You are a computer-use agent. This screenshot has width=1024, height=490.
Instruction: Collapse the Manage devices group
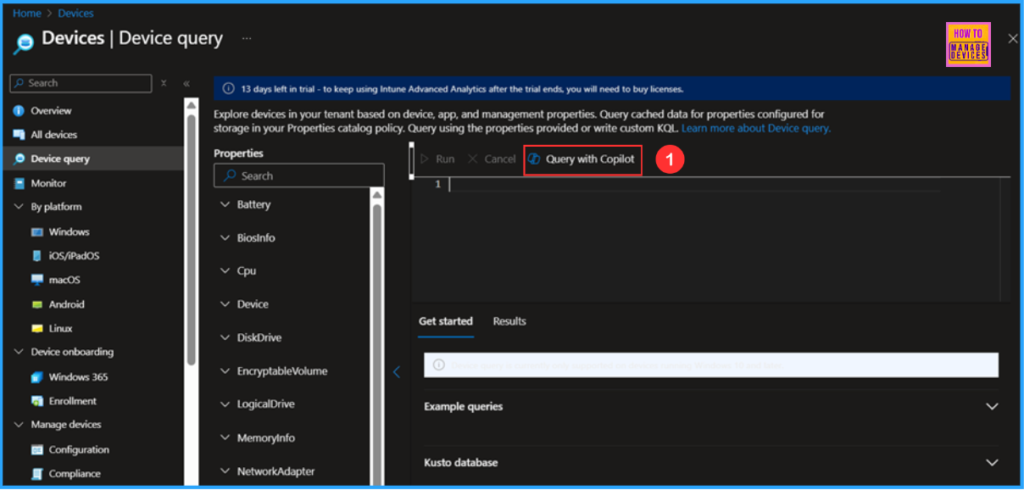click(x=18, y=425)
